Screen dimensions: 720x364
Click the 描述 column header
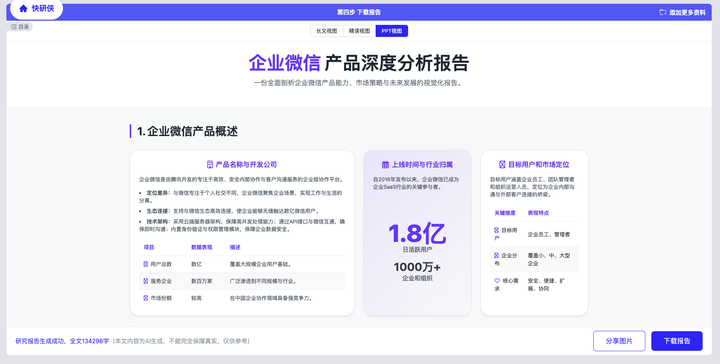point(235,247)
